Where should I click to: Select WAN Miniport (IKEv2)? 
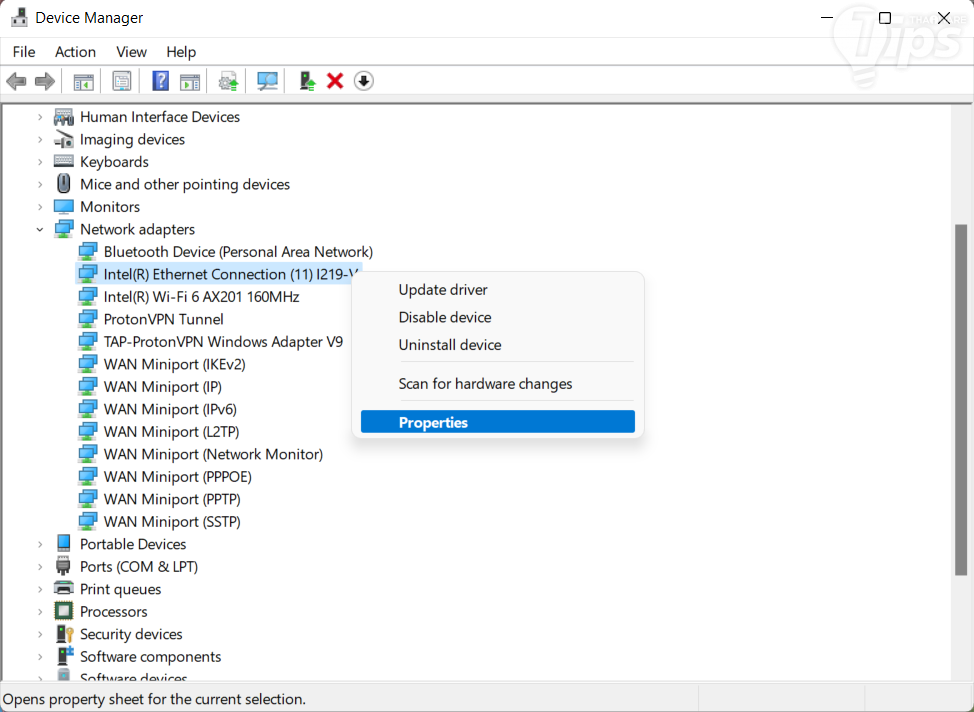[175, 364]
